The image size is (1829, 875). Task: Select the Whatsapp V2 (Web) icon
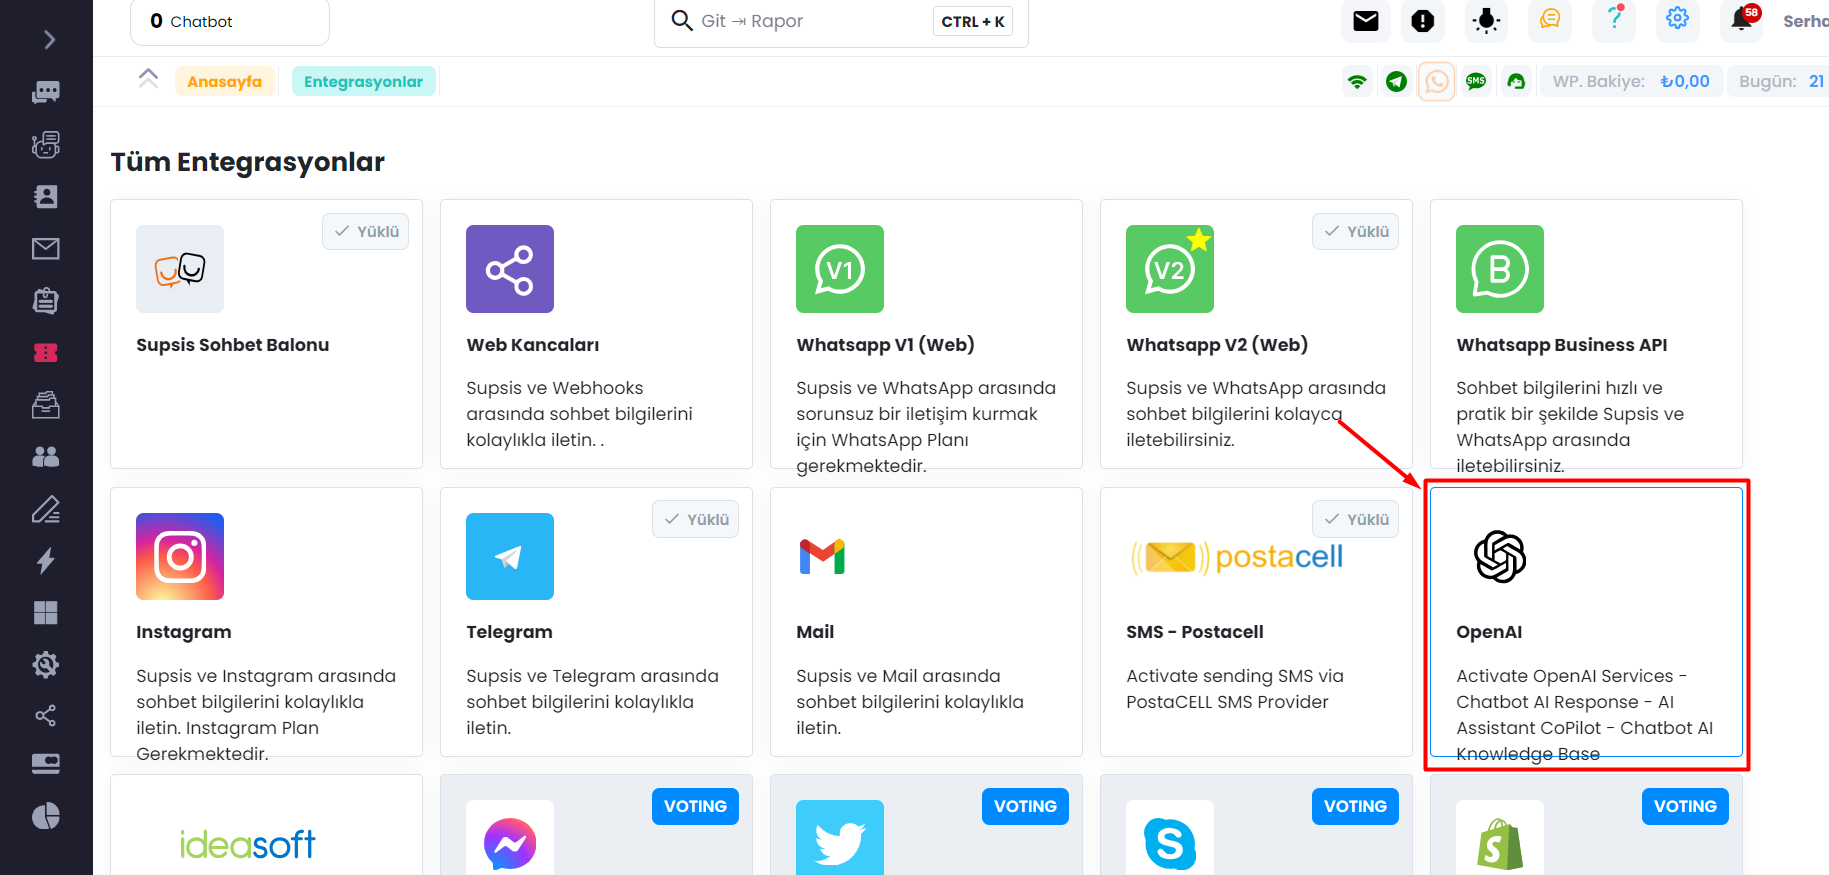1170,269
